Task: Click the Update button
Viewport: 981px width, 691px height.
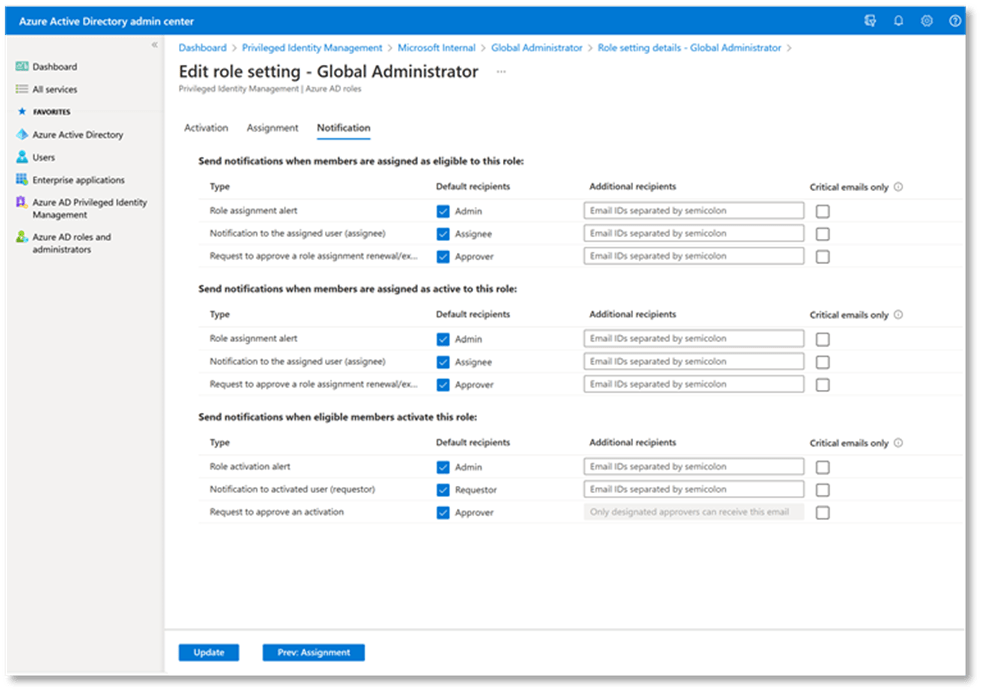Action: coord(209,653)
